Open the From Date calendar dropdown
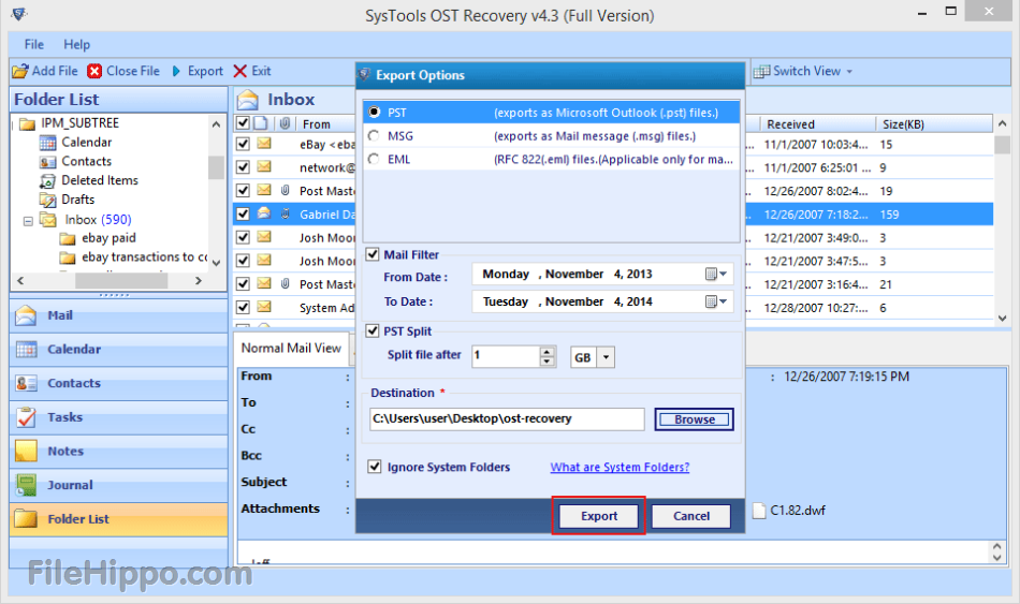1020x604 pixels. pos(716,274)
